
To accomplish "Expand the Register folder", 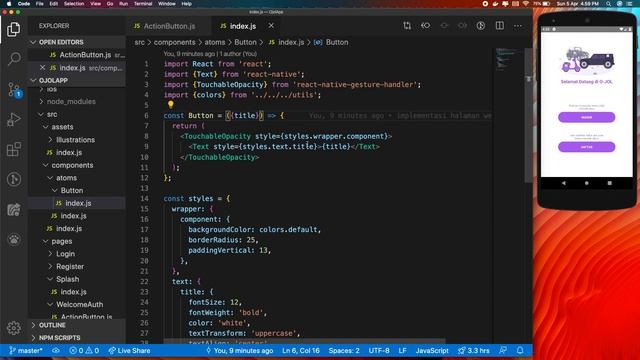I will [77, 267].
